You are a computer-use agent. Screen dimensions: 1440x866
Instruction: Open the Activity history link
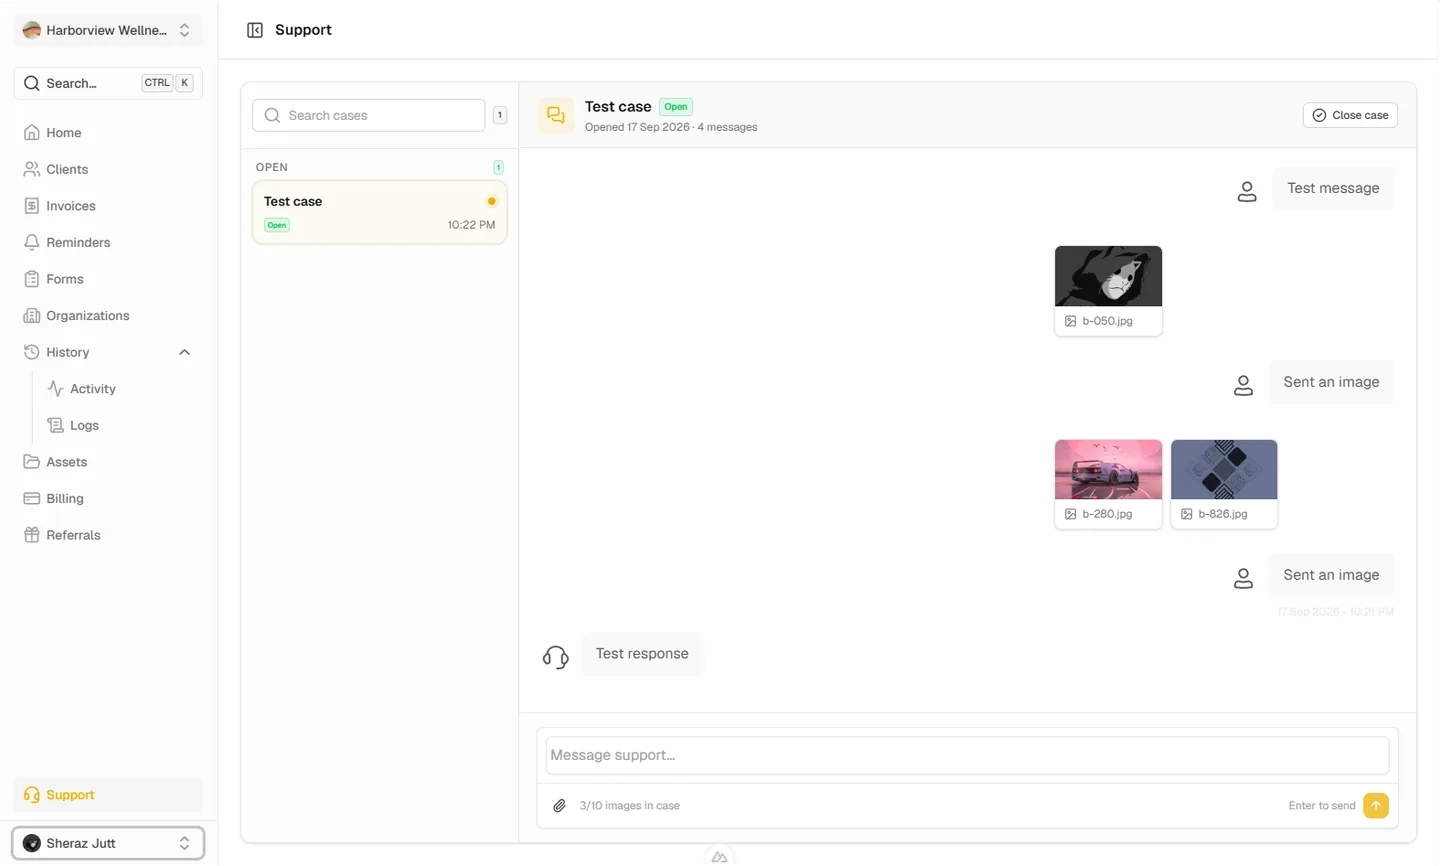pyautogui.click(x=93, y=389)
